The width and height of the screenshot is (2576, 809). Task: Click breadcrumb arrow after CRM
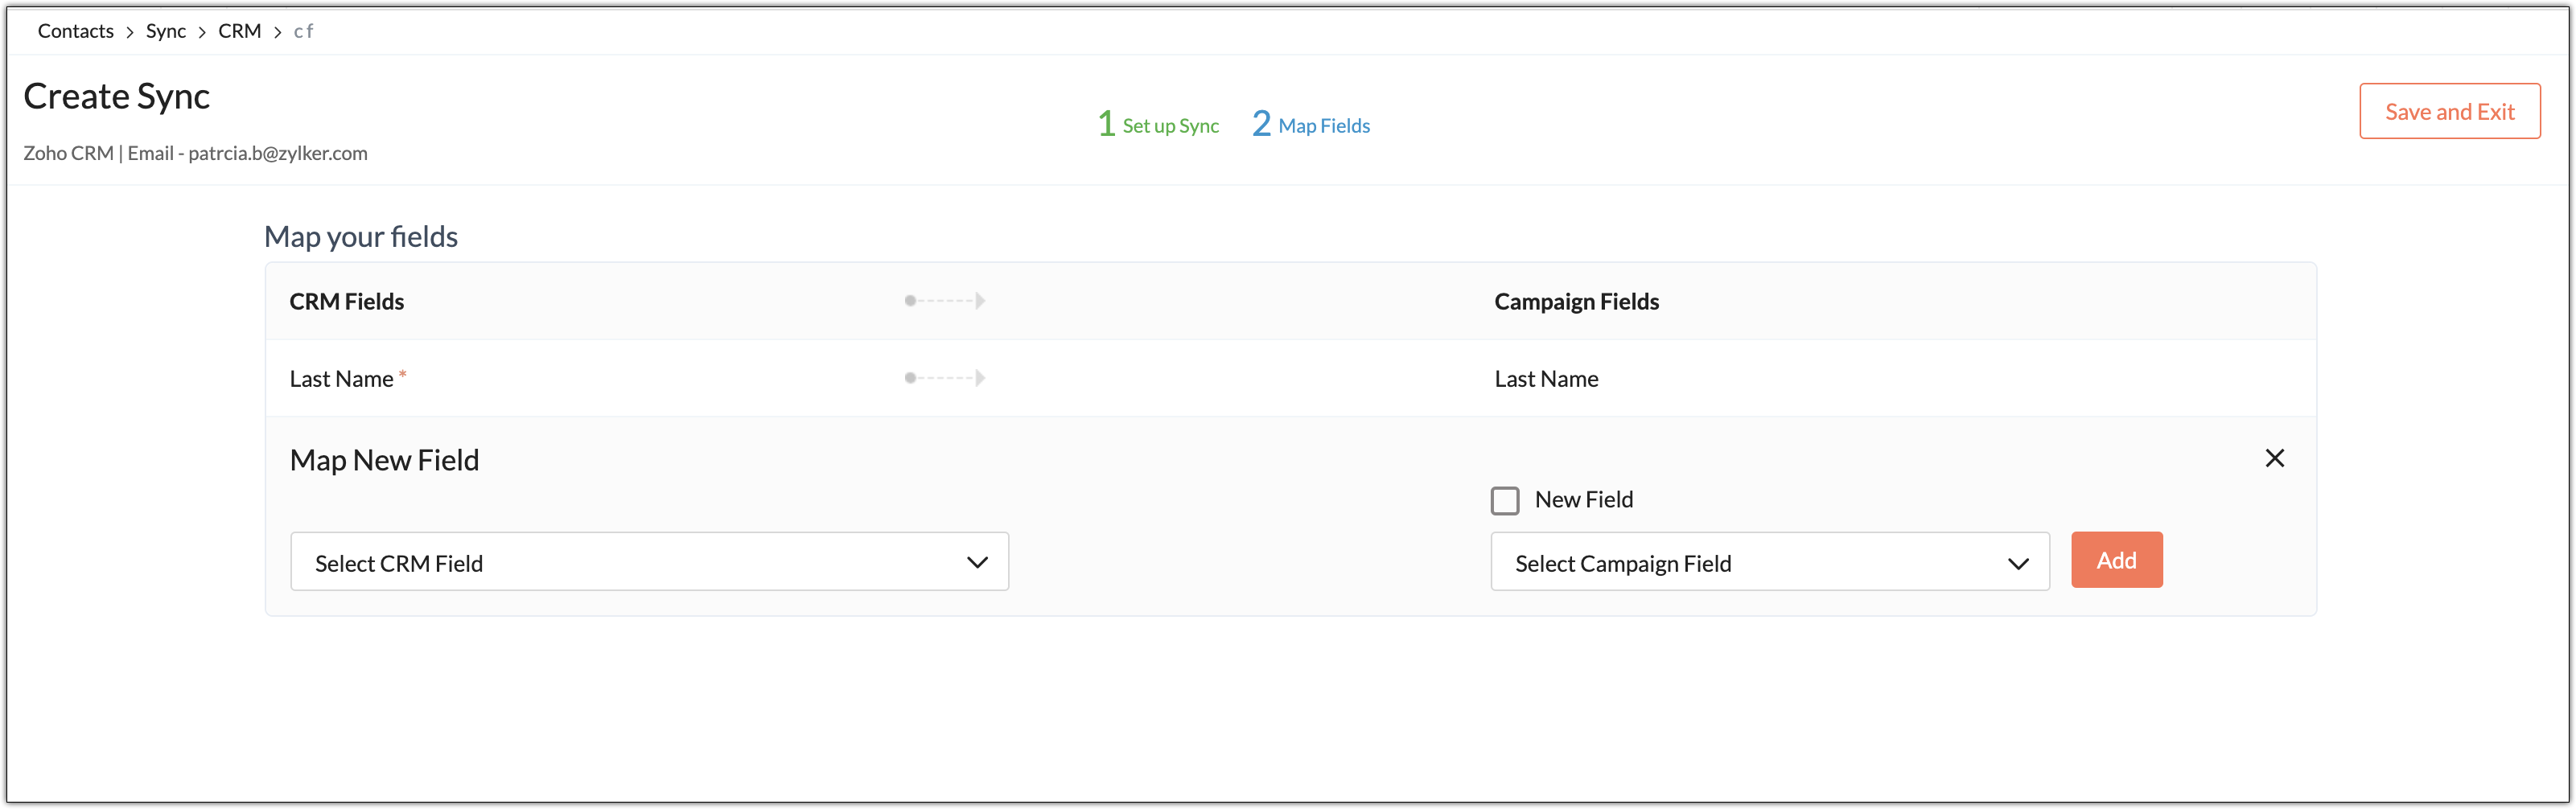(277, 32)
